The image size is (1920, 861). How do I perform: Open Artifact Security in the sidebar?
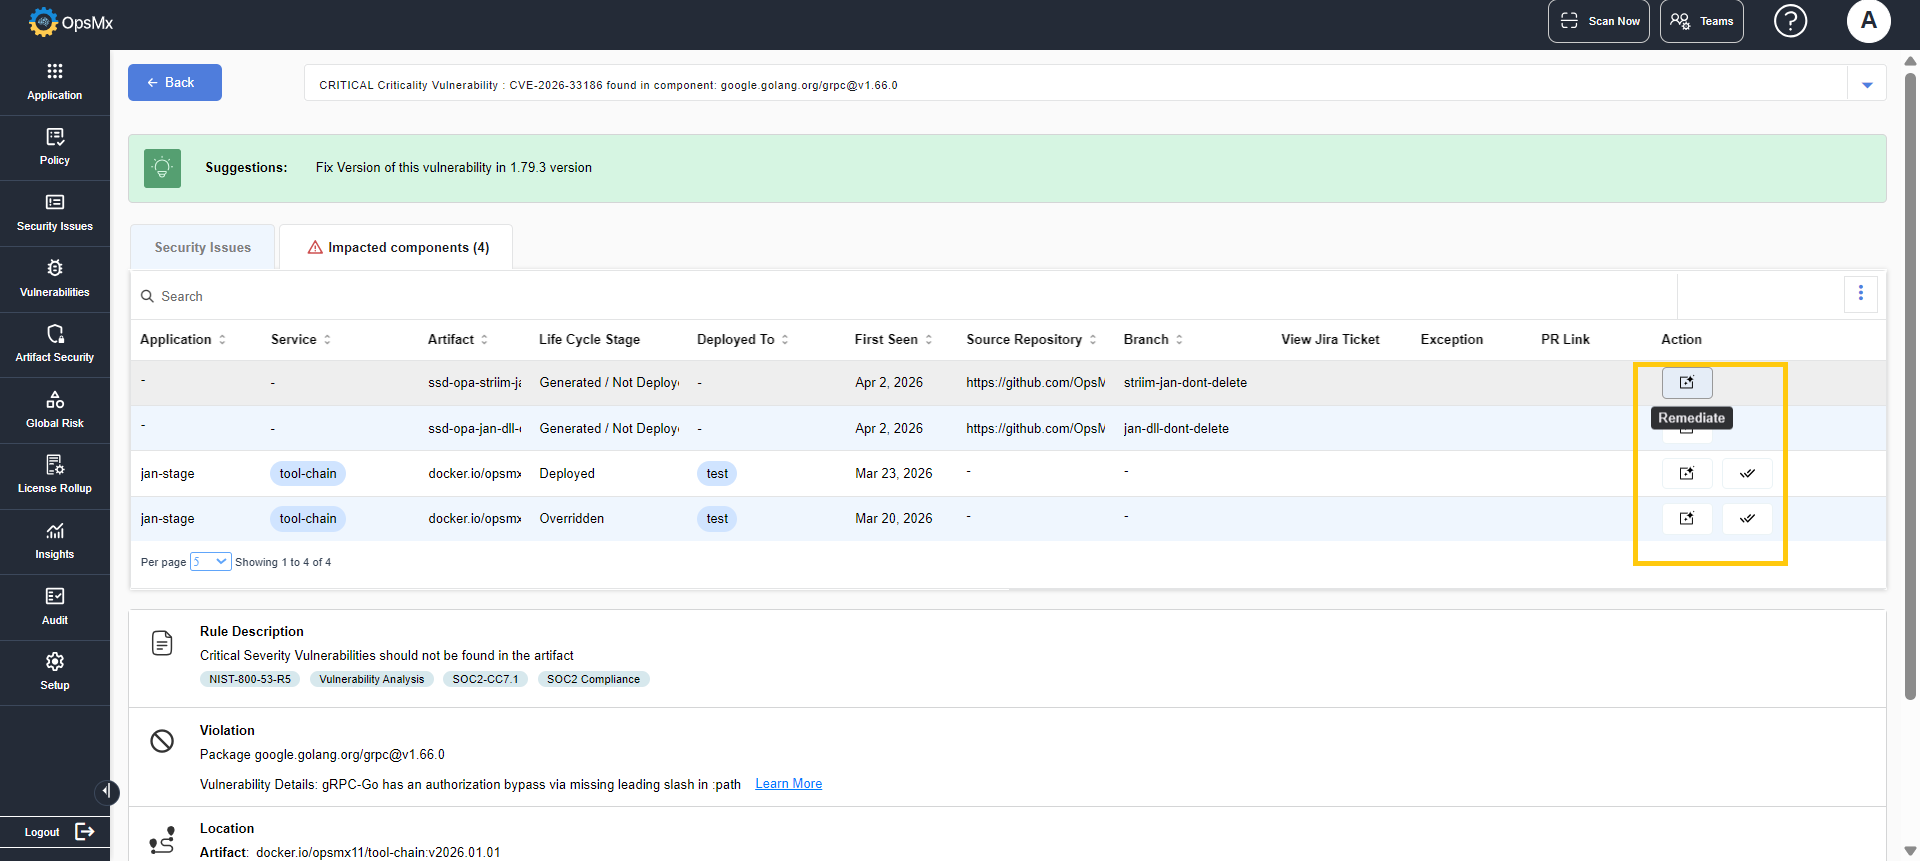click(x=55, y=344)
